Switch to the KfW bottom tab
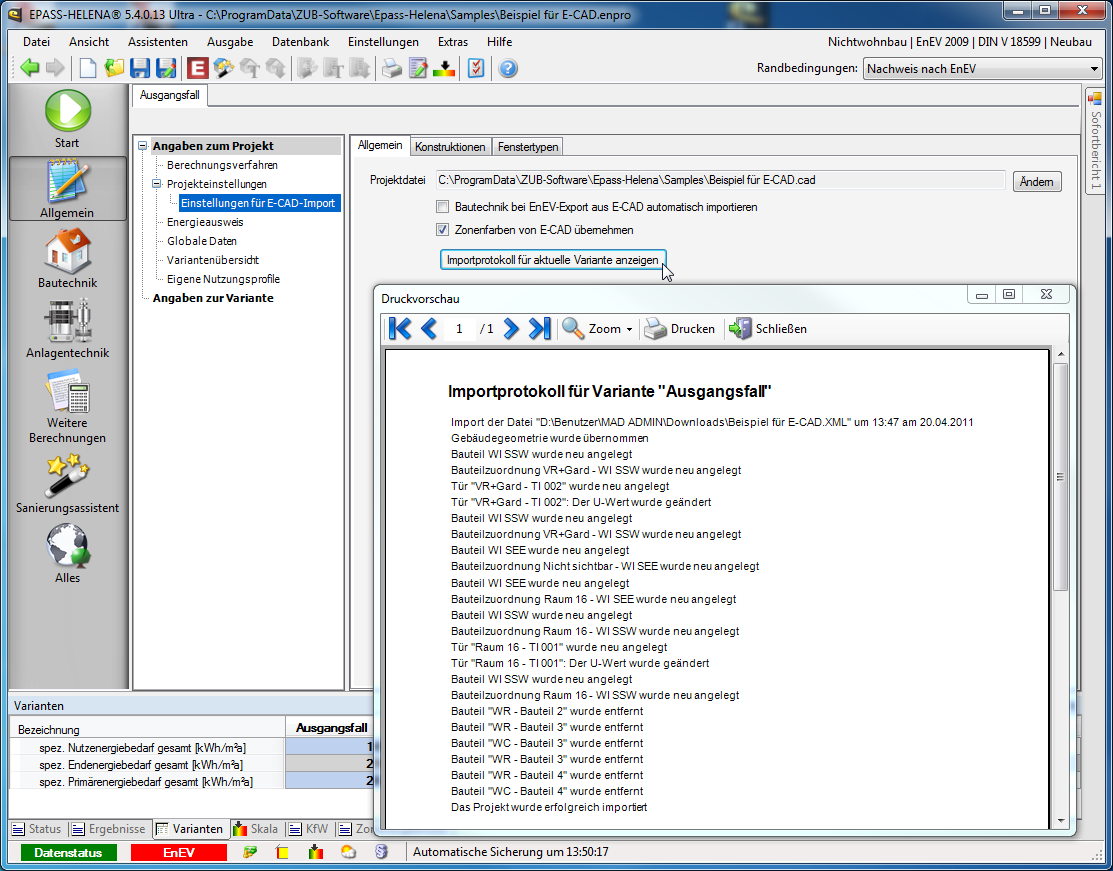 (x=309, y=828)
